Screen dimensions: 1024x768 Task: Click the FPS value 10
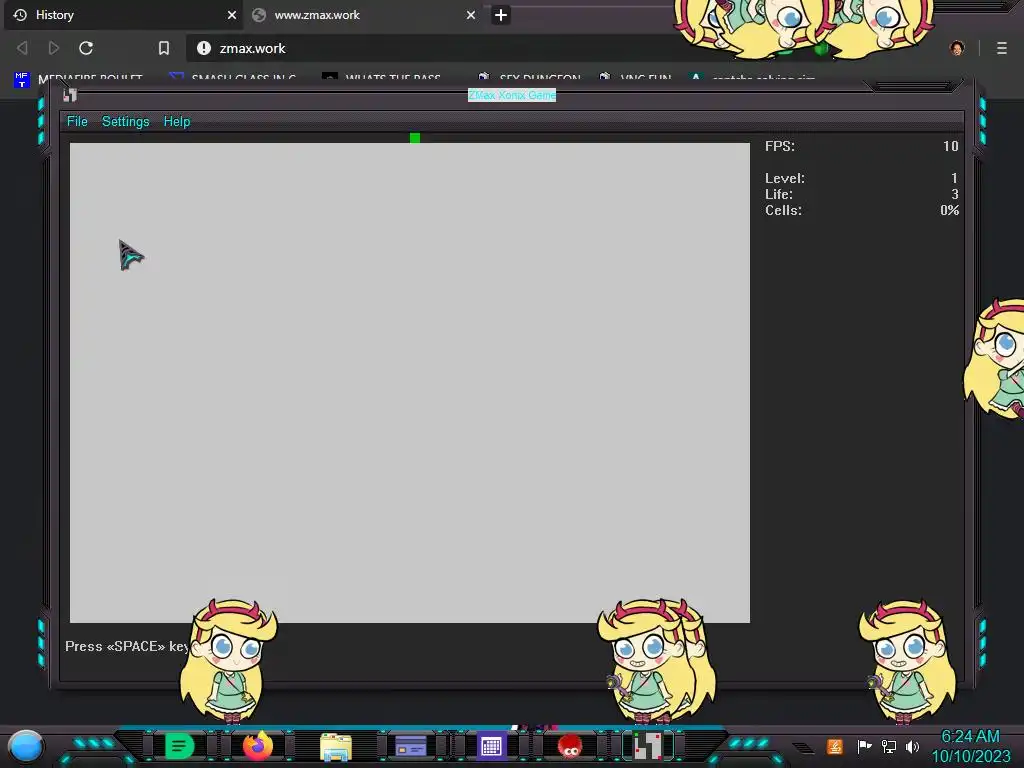point(951,146)
